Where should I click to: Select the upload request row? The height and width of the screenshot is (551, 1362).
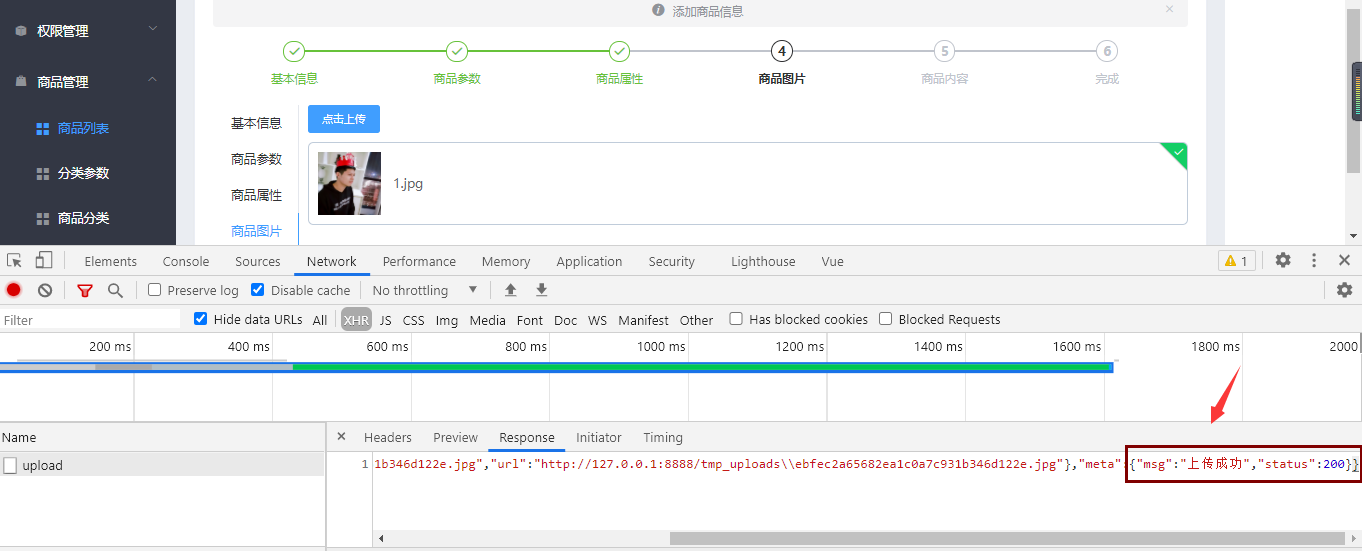point(162,465)
